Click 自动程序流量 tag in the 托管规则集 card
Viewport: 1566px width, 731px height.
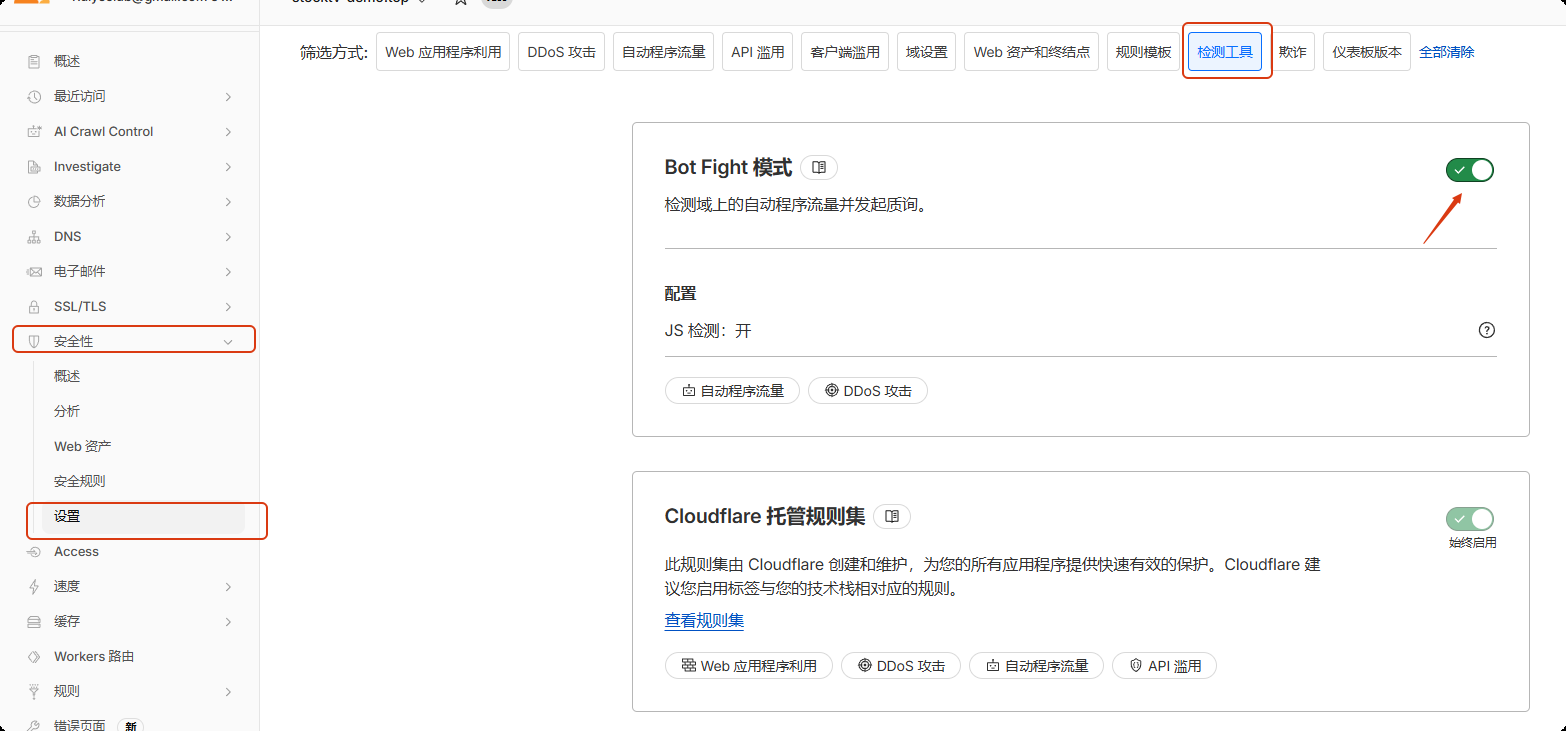pos(1036,666)
